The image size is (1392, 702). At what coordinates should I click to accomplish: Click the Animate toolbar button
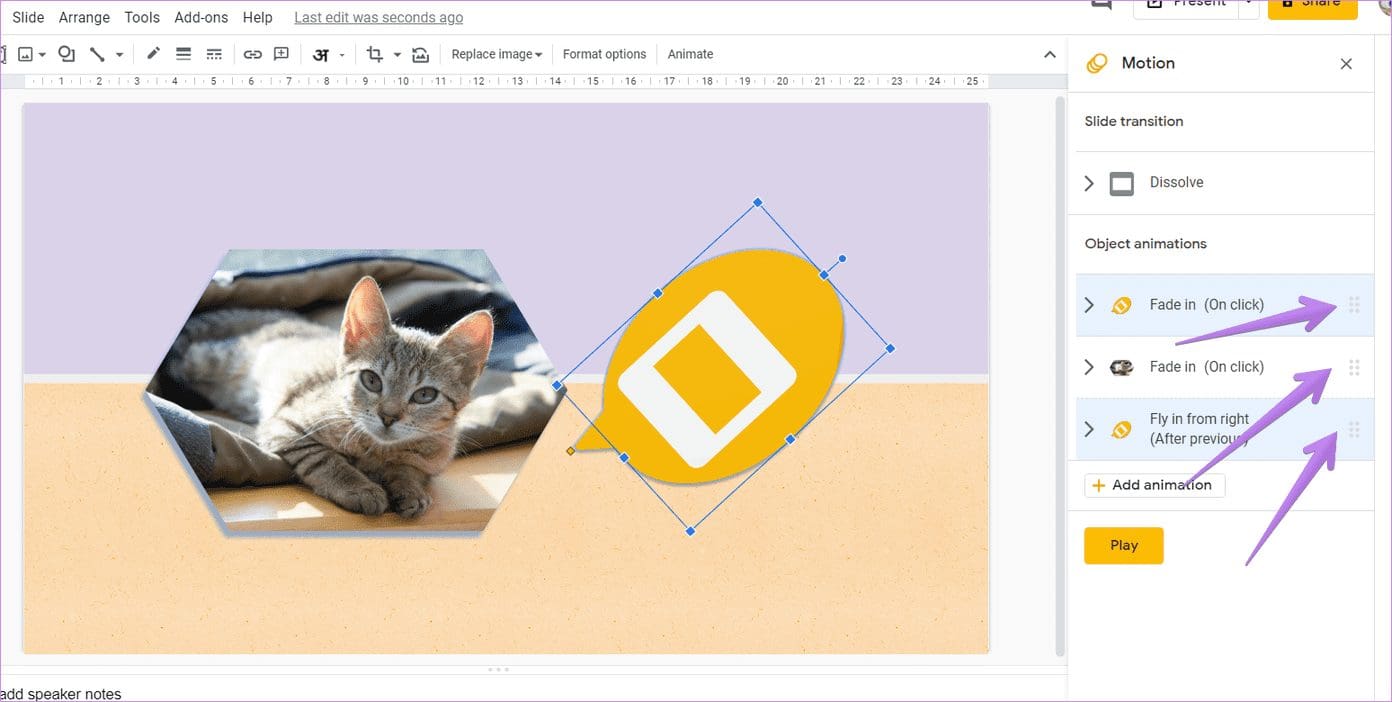tap(690, 54)
